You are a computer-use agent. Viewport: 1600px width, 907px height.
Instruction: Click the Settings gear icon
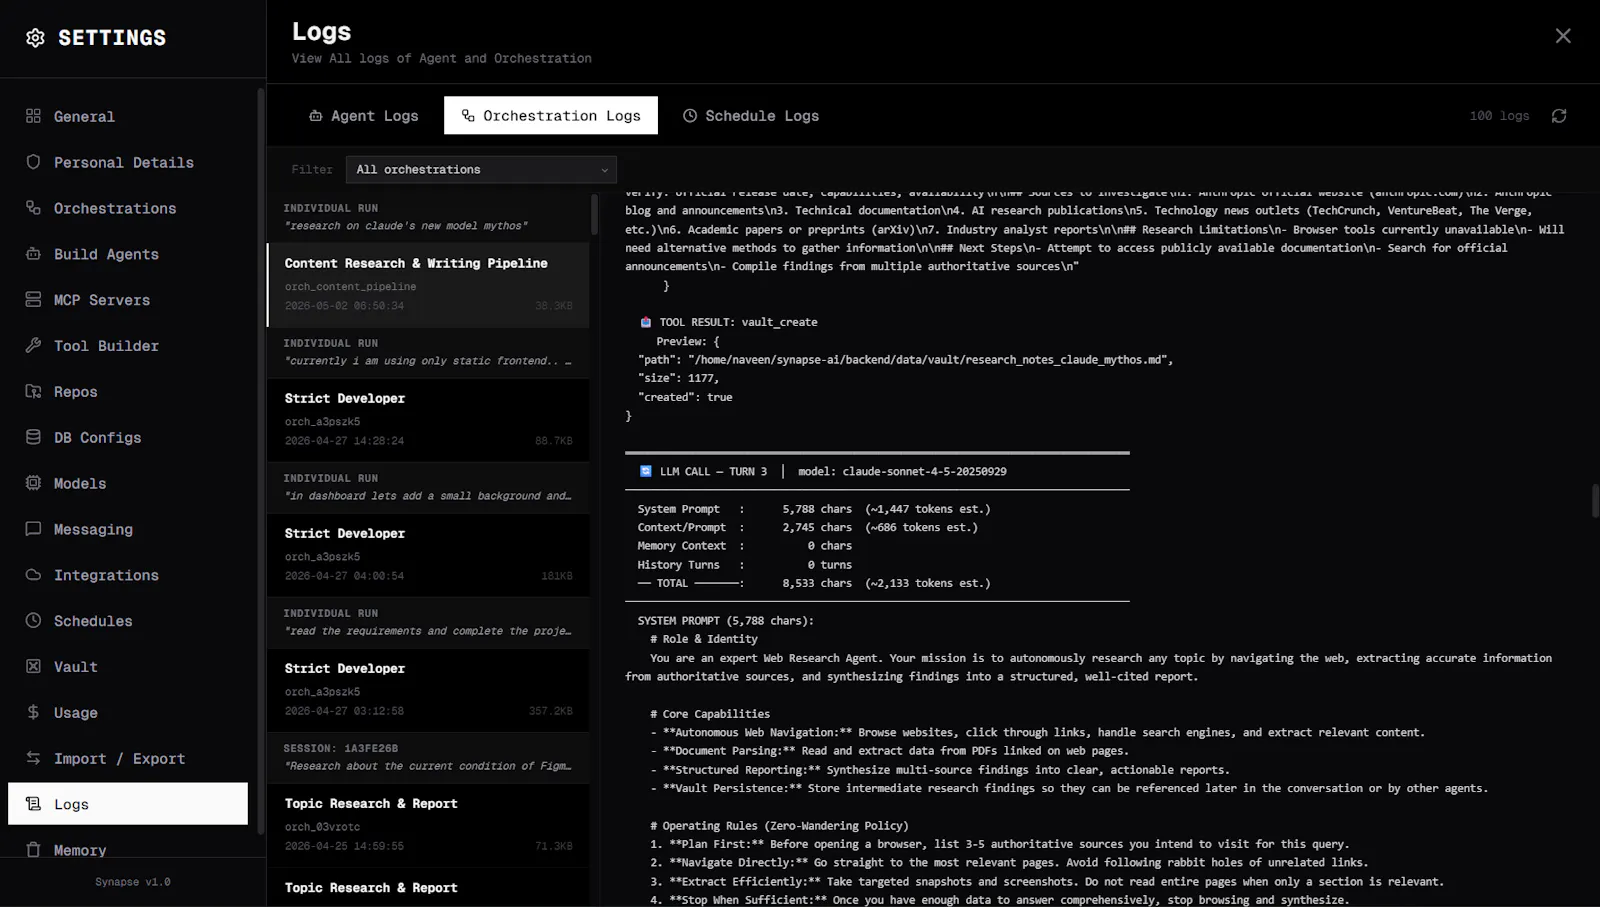(x=35, y=38)
